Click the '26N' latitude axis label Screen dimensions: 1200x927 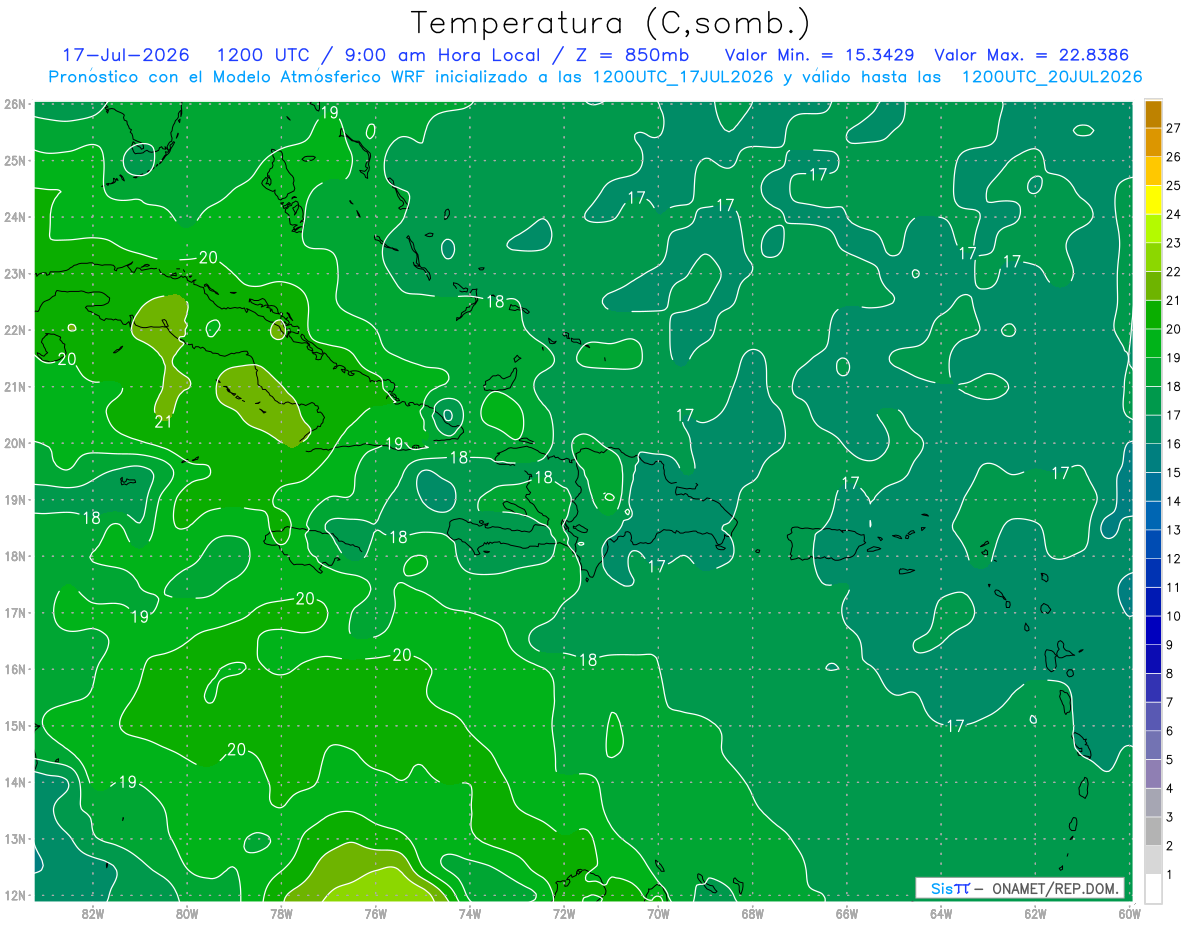(x=15, y=104)
